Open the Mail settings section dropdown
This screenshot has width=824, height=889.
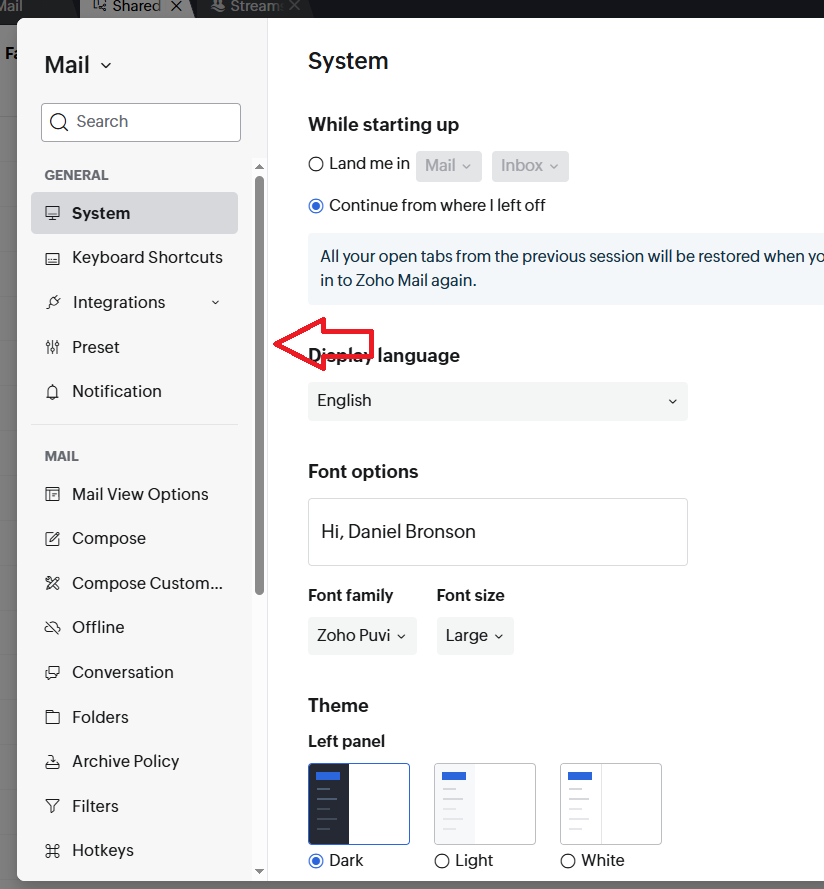click(78, 65)
